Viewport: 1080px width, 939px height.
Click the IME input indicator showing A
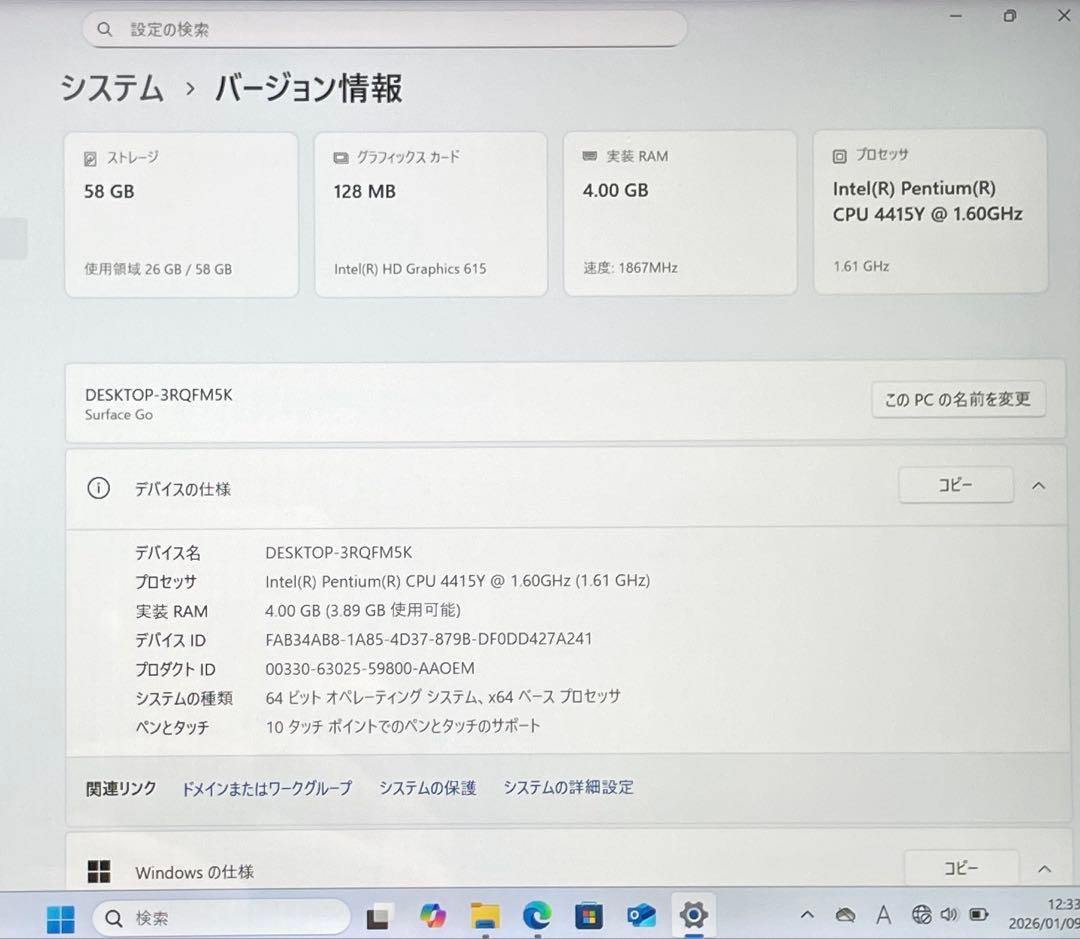(x=883, y=914)
